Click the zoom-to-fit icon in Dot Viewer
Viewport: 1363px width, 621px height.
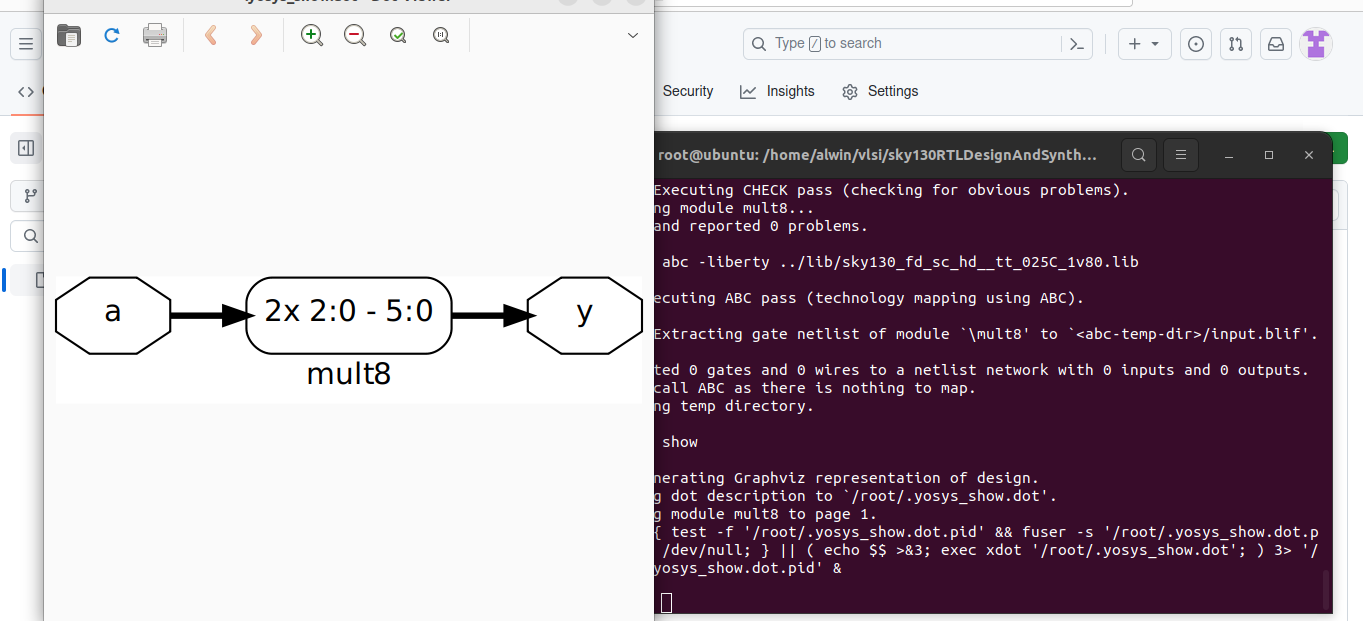397,34
